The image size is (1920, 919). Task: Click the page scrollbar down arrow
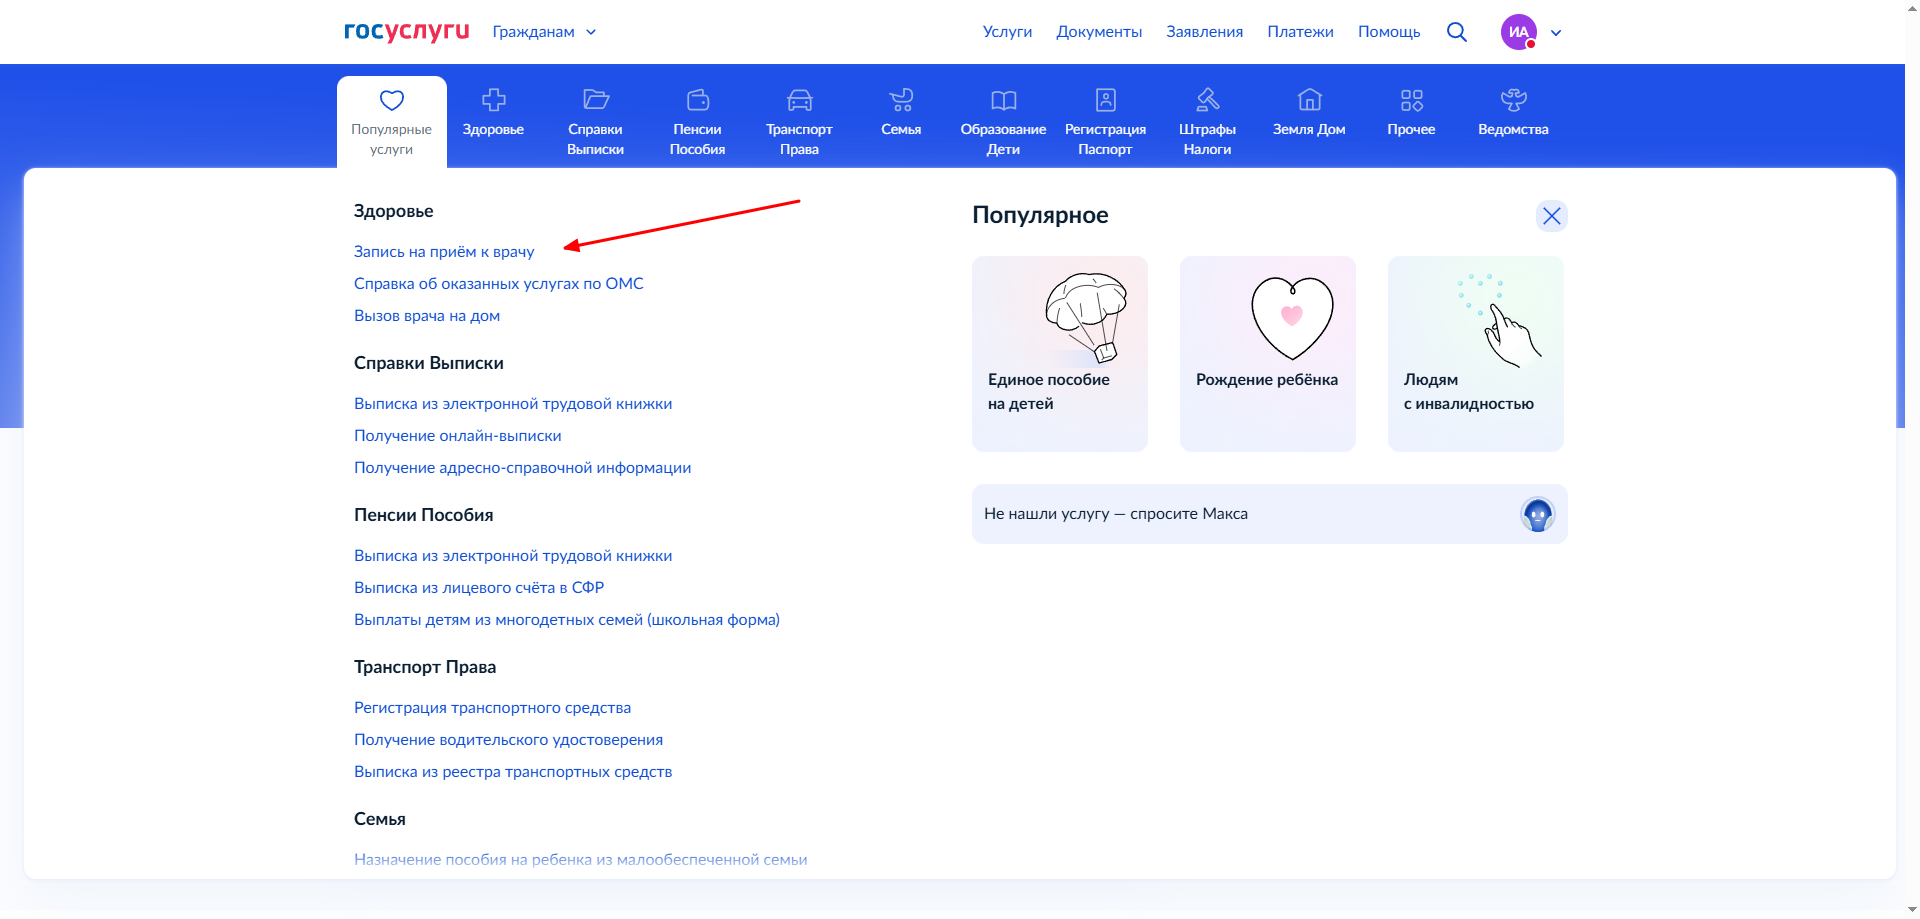(x=1912, y=910)
